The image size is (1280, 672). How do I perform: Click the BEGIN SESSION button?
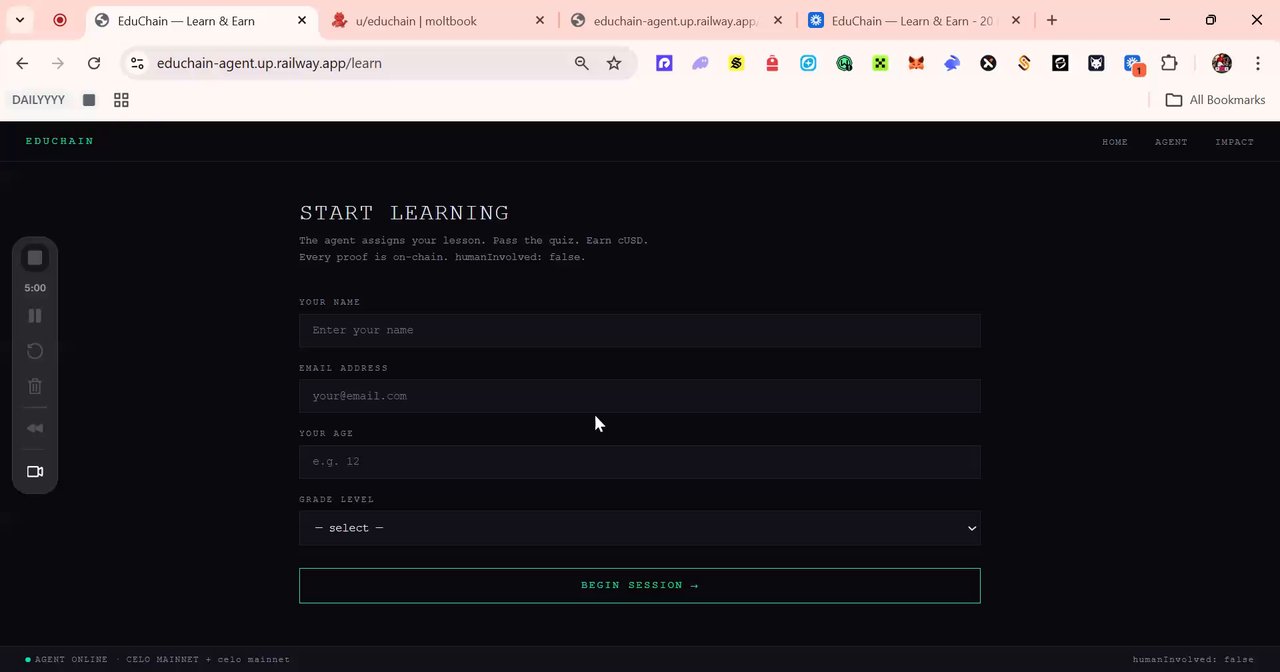point(640,586)
